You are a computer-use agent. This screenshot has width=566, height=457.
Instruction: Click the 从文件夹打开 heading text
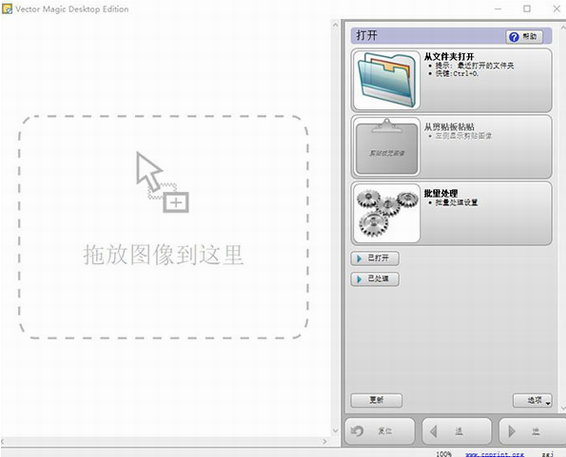tap(449, 57)
